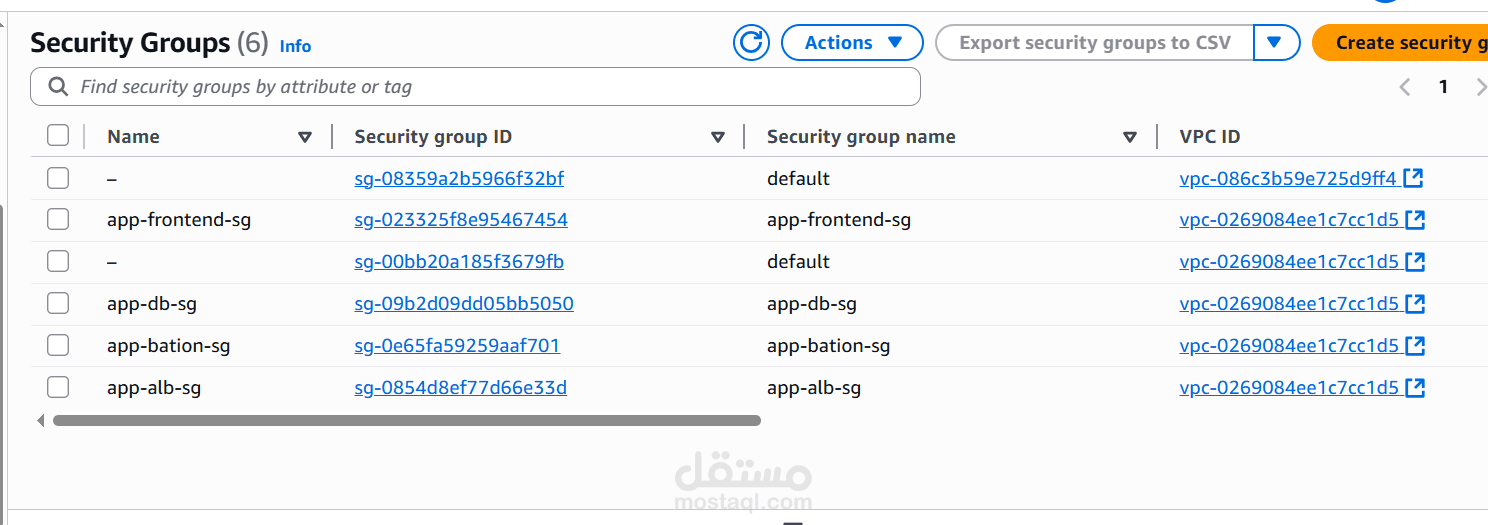Open the Actions dropdown menu
This screenshot has width=1488, height=525.
point(852,43)
